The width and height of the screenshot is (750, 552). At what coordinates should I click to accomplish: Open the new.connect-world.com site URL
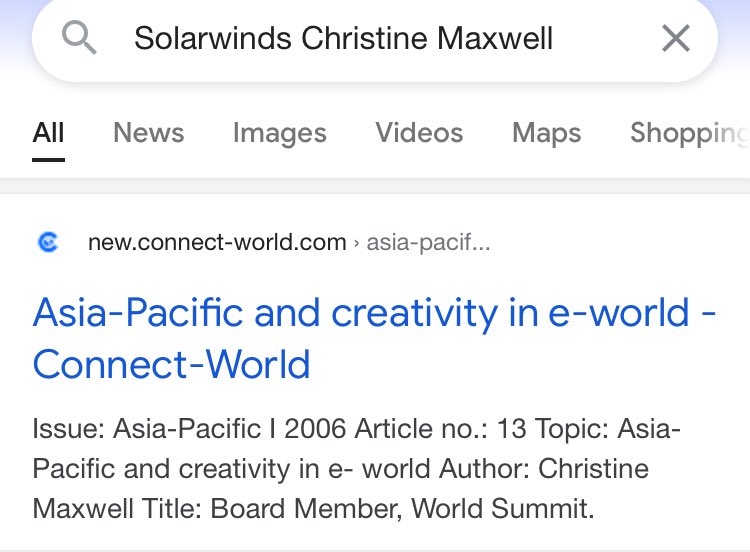click(217, 243)
